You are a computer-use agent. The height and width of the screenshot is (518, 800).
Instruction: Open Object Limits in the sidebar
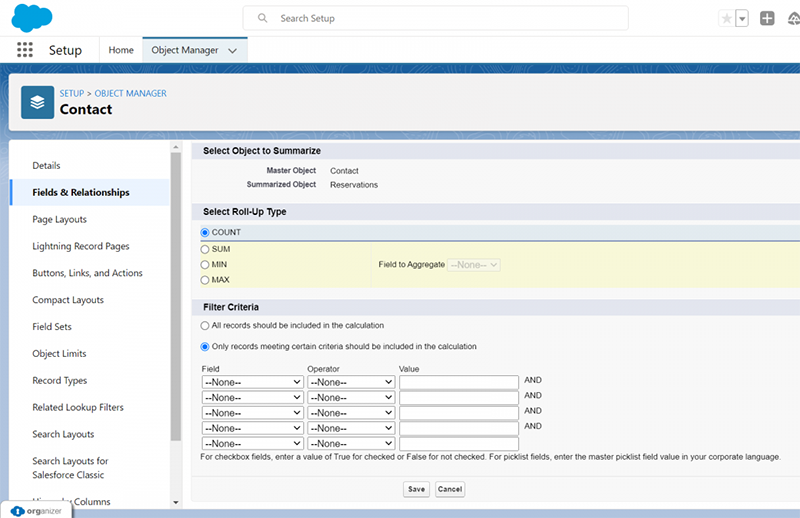coord(59,354)
